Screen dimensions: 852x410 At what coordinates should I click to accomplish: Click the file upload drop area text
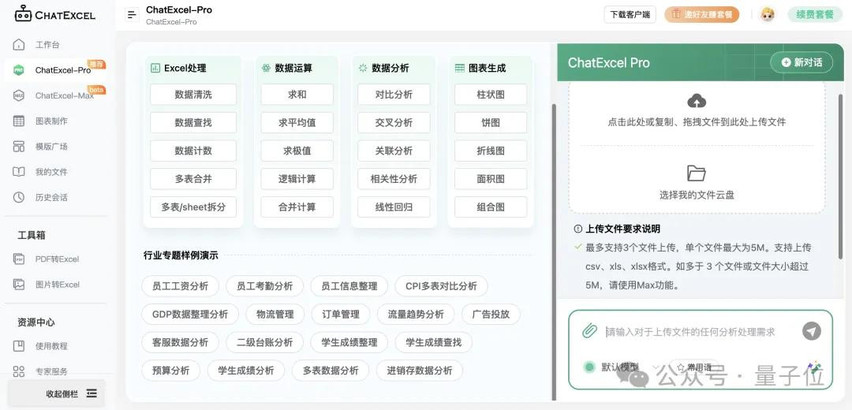click(697, 122)
